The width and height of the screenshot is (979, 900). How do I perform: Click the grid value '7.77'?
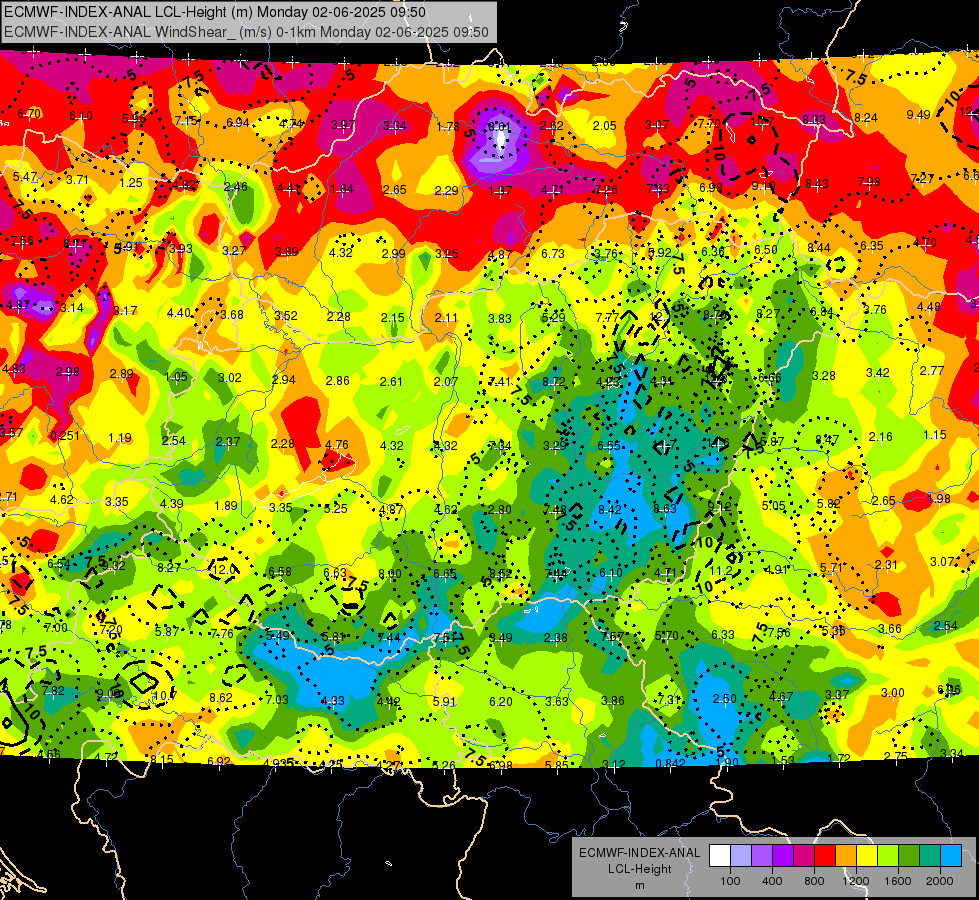click(608, 317)
